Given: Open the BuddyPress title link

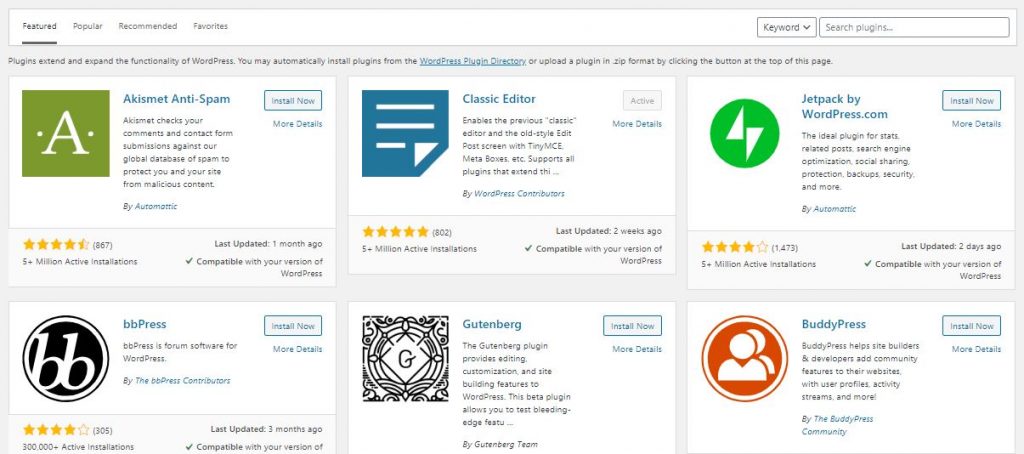Looking at the screenshot, I should 833,324.
